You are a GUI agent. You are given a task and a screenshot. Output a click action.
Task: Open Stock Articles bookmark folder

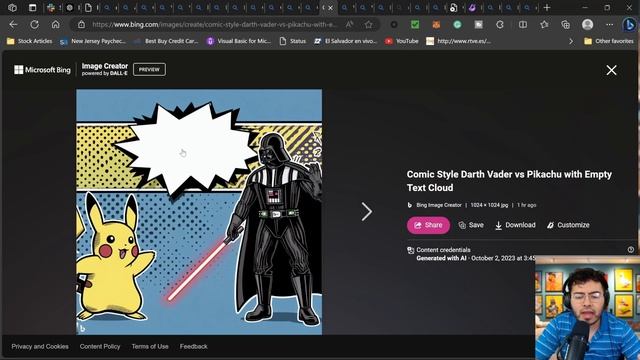29,41
